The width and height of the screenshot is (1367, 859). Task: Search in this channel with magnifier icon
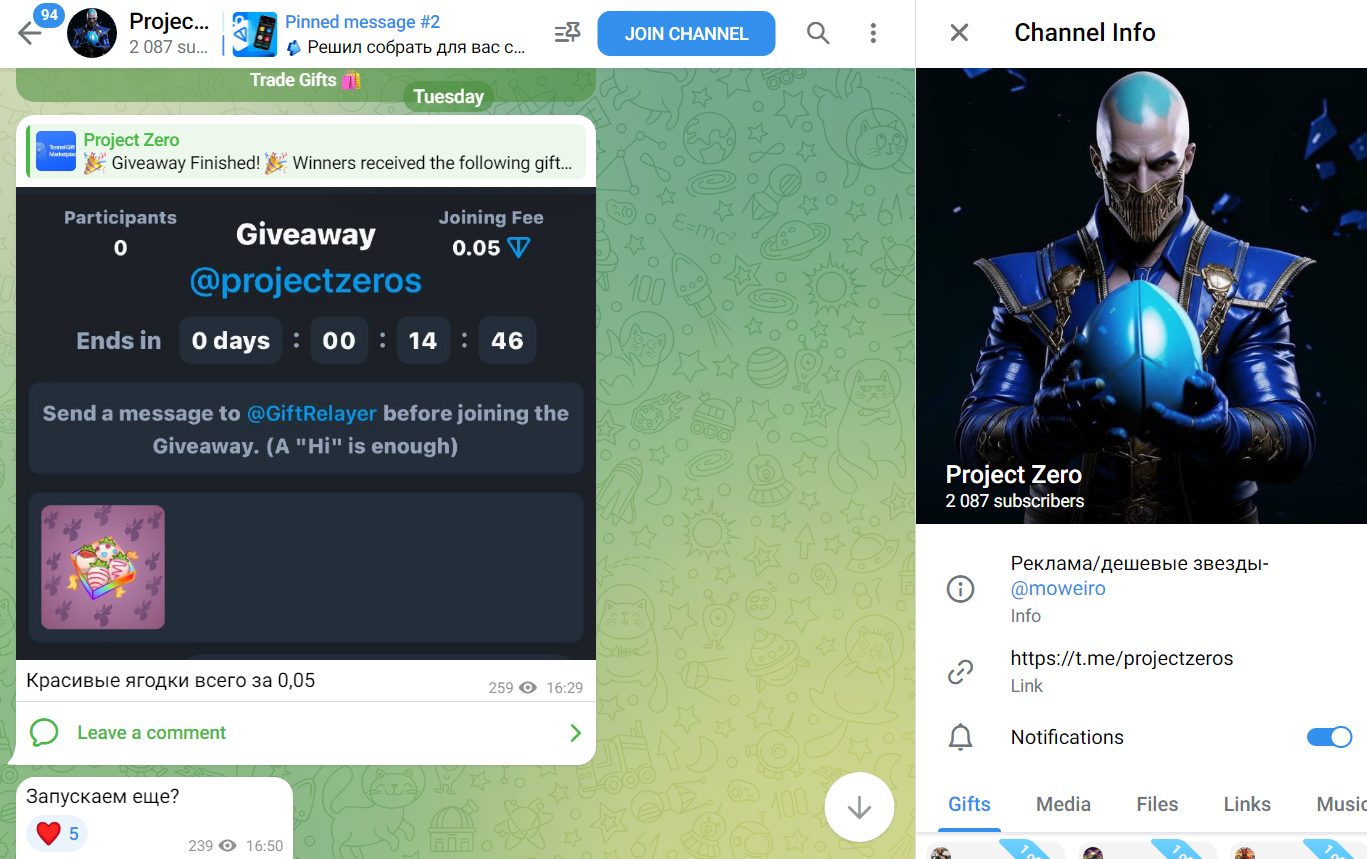pos(818,34)
